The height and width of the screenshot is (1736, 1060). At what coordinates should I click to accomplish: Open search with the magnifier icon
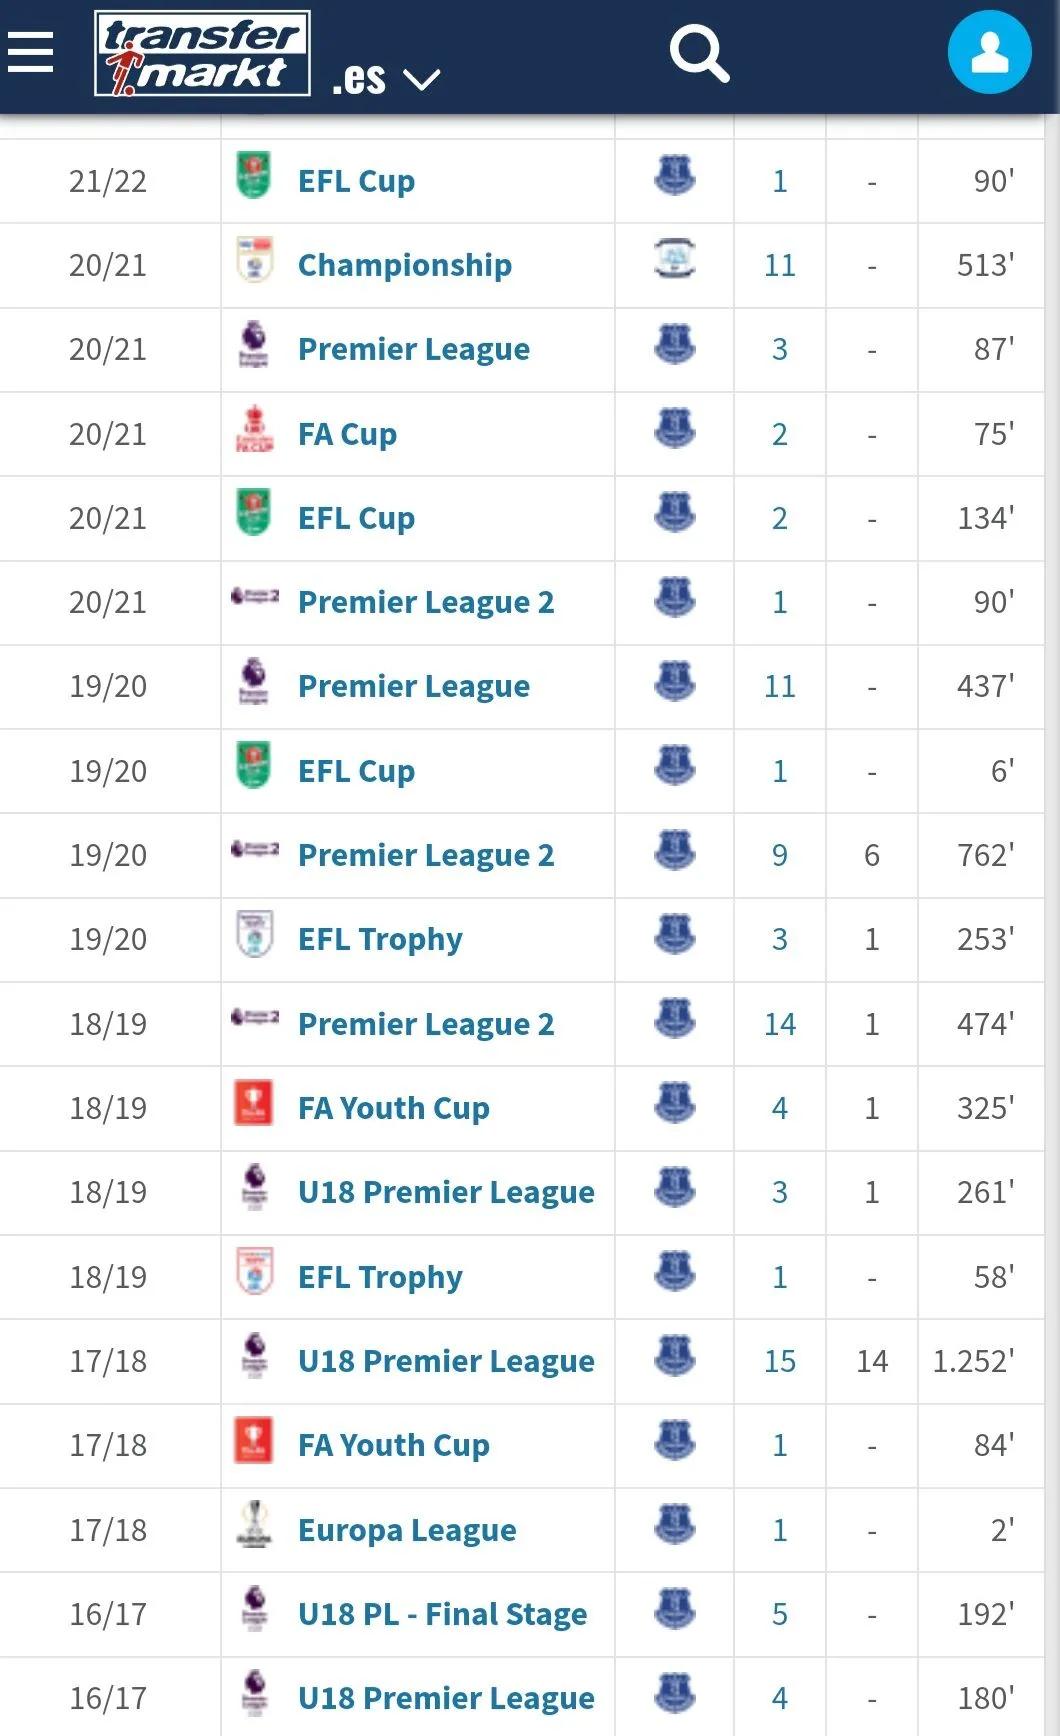tap(699, 54)
